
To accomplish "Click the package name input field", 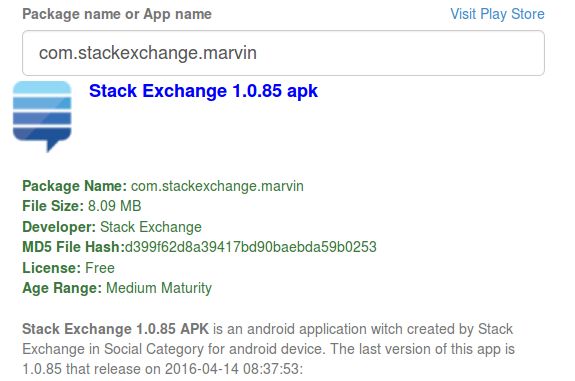I will point(283,53).
